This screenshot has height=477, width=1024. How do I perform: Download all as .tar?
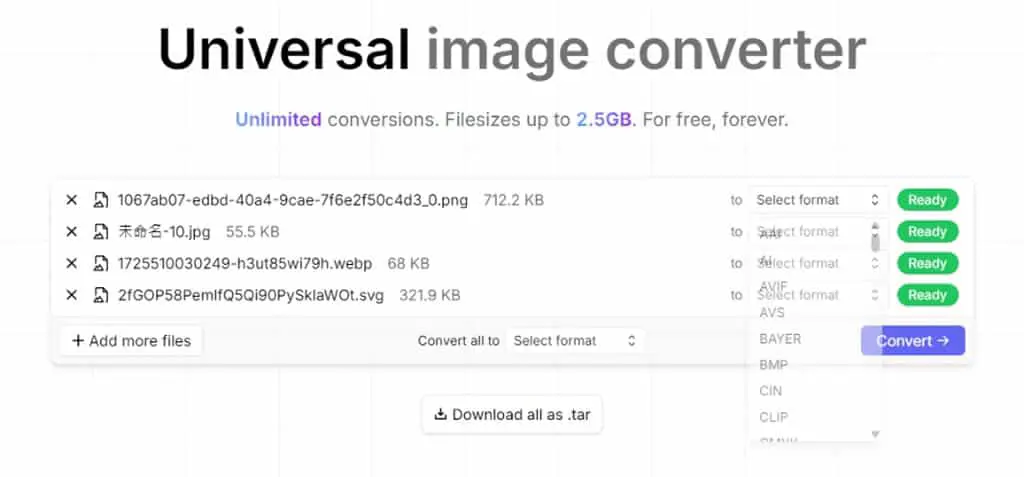point(512,414)
